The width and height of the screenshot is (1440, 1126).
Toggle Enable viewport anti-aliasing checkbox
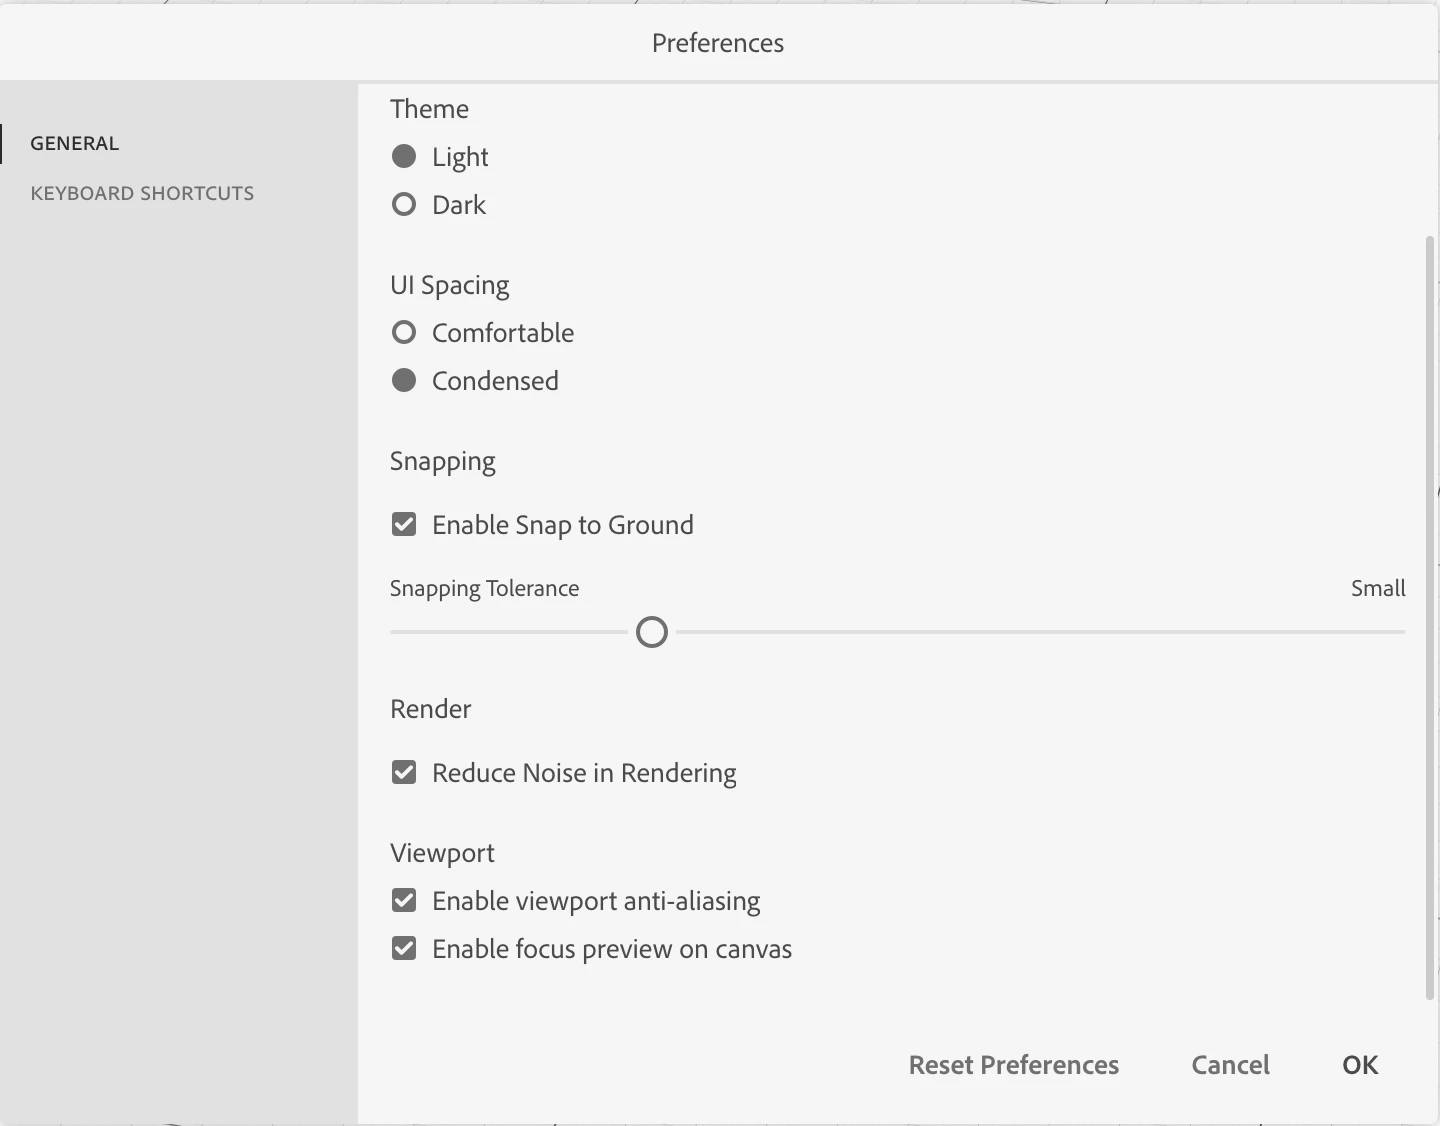[x=404, y=901]
